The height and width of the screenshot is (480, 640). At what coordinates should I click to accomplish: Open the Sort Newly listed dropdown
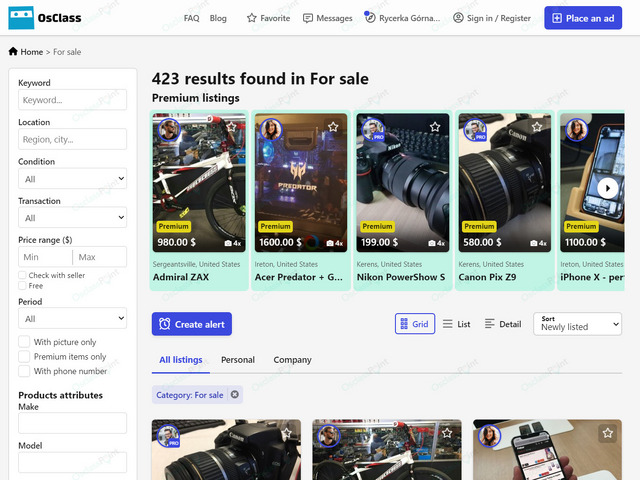coord(577,324)
